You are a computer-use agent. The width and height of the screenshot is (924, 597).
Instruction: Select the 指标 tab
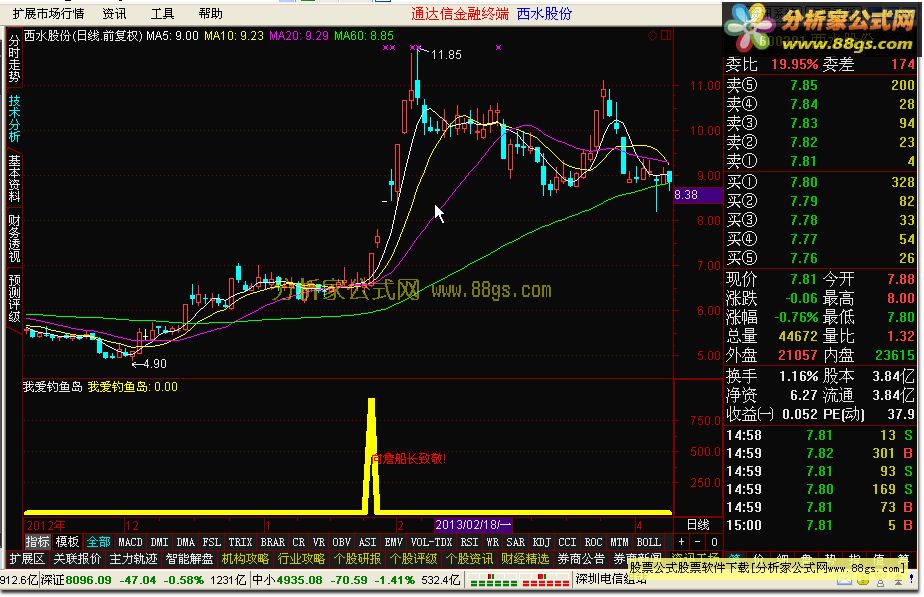pos(37,542)
